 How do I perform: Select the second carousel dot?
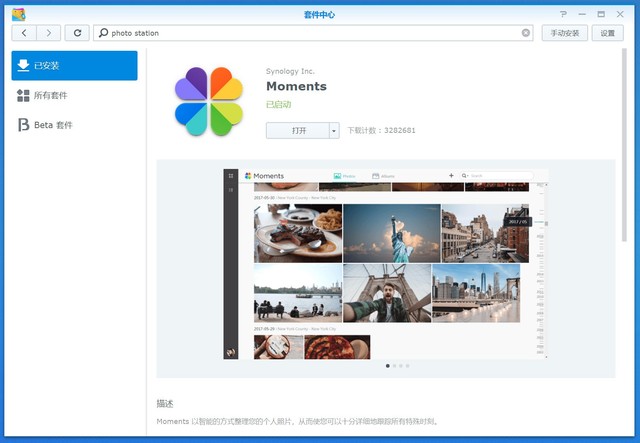pyautogui.click(x=394, y=366)
